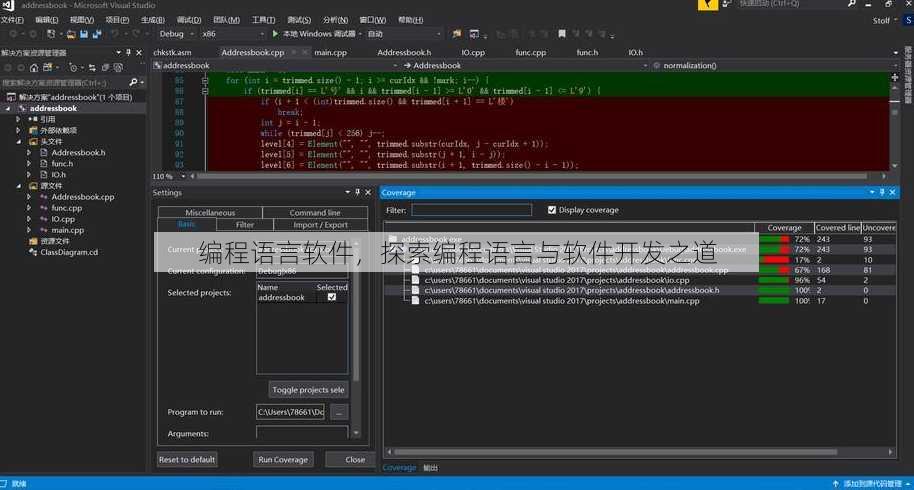
Task: Click the Arguments input field
Action: pos(302,433)
